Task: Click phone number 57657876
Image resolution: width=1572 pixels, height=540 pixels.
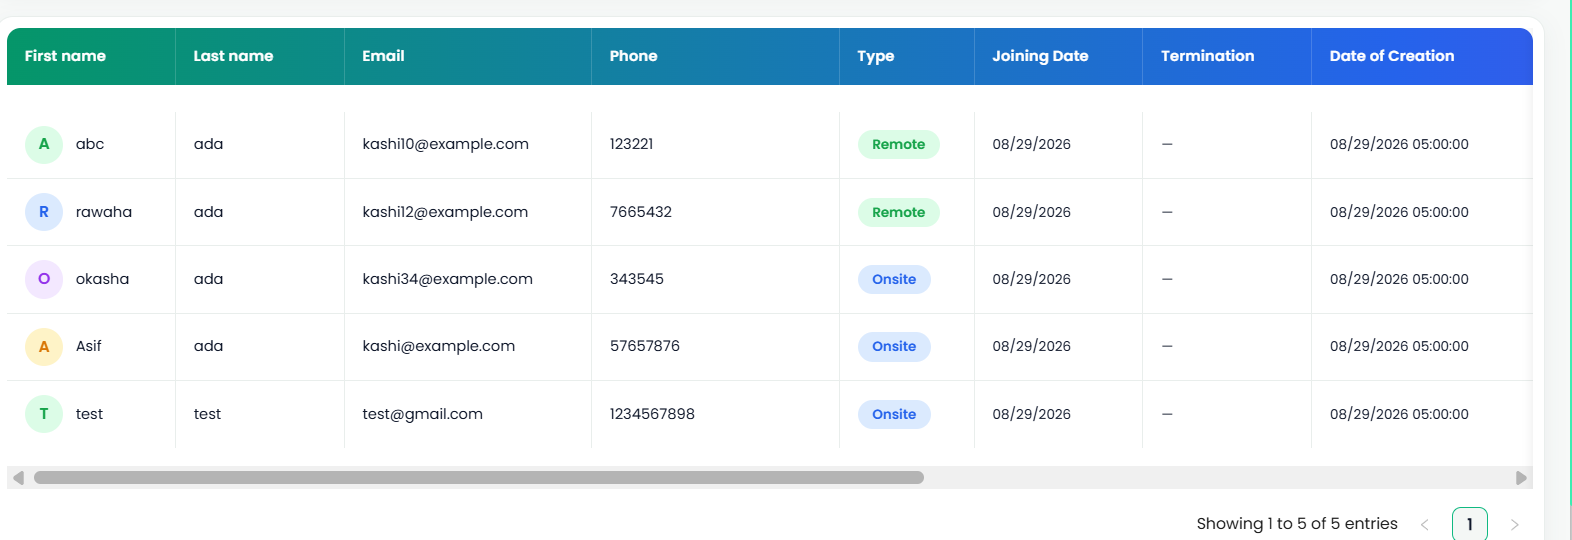Action: coord(645,346)
